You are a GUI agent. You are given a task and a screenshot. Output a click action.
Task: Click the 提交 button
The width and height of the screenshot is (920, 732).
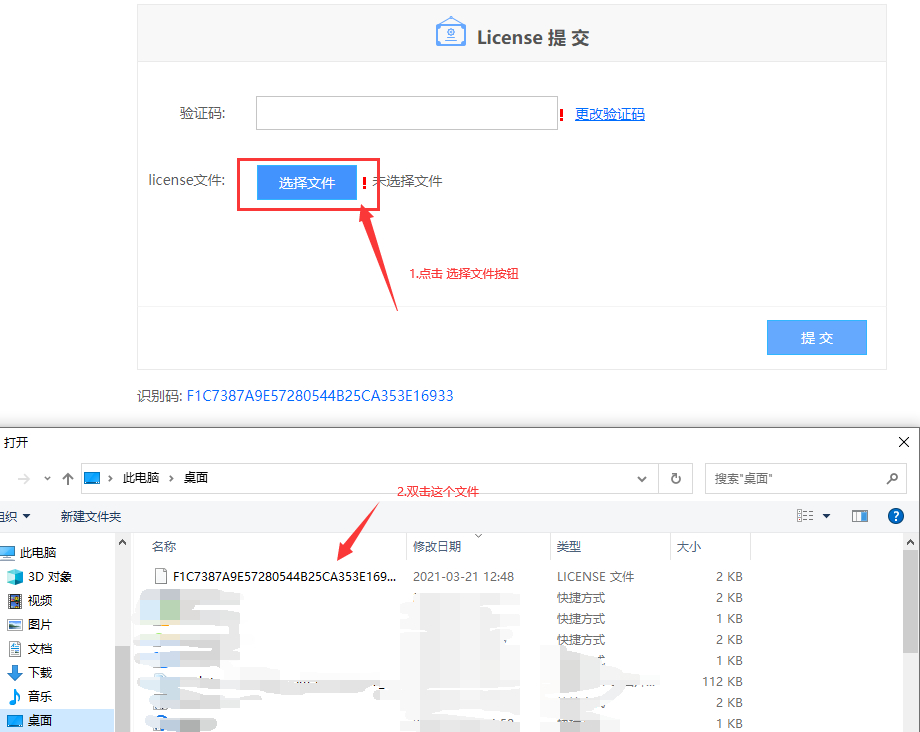point(816,337)
